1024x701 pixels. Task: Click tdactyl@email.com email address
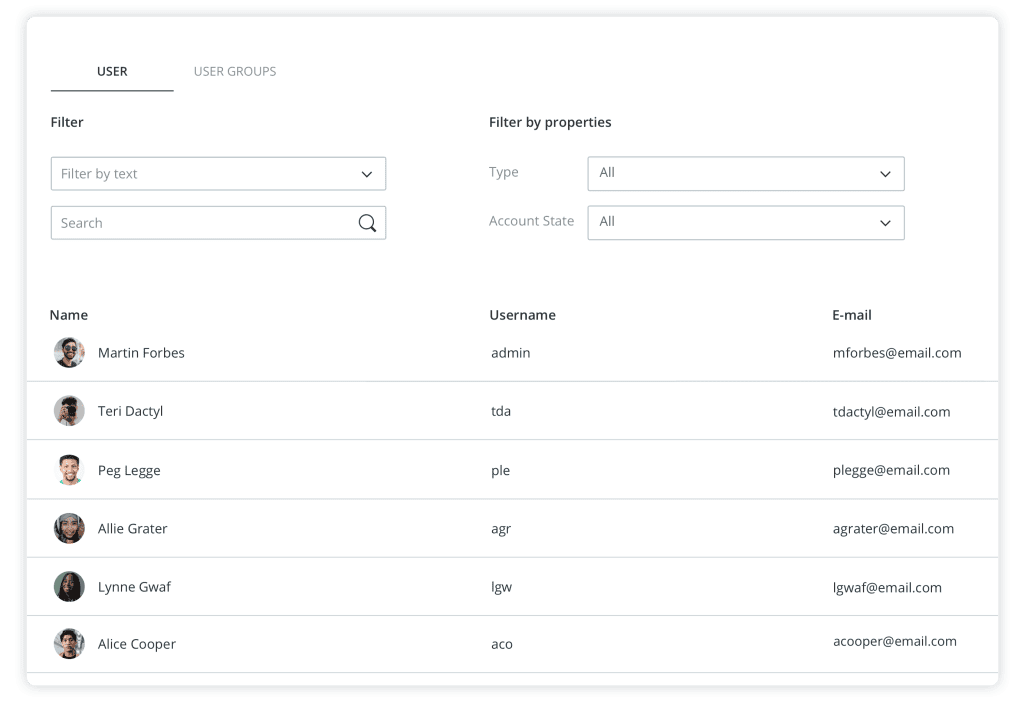pyautogui.click(x=891, y=410)
